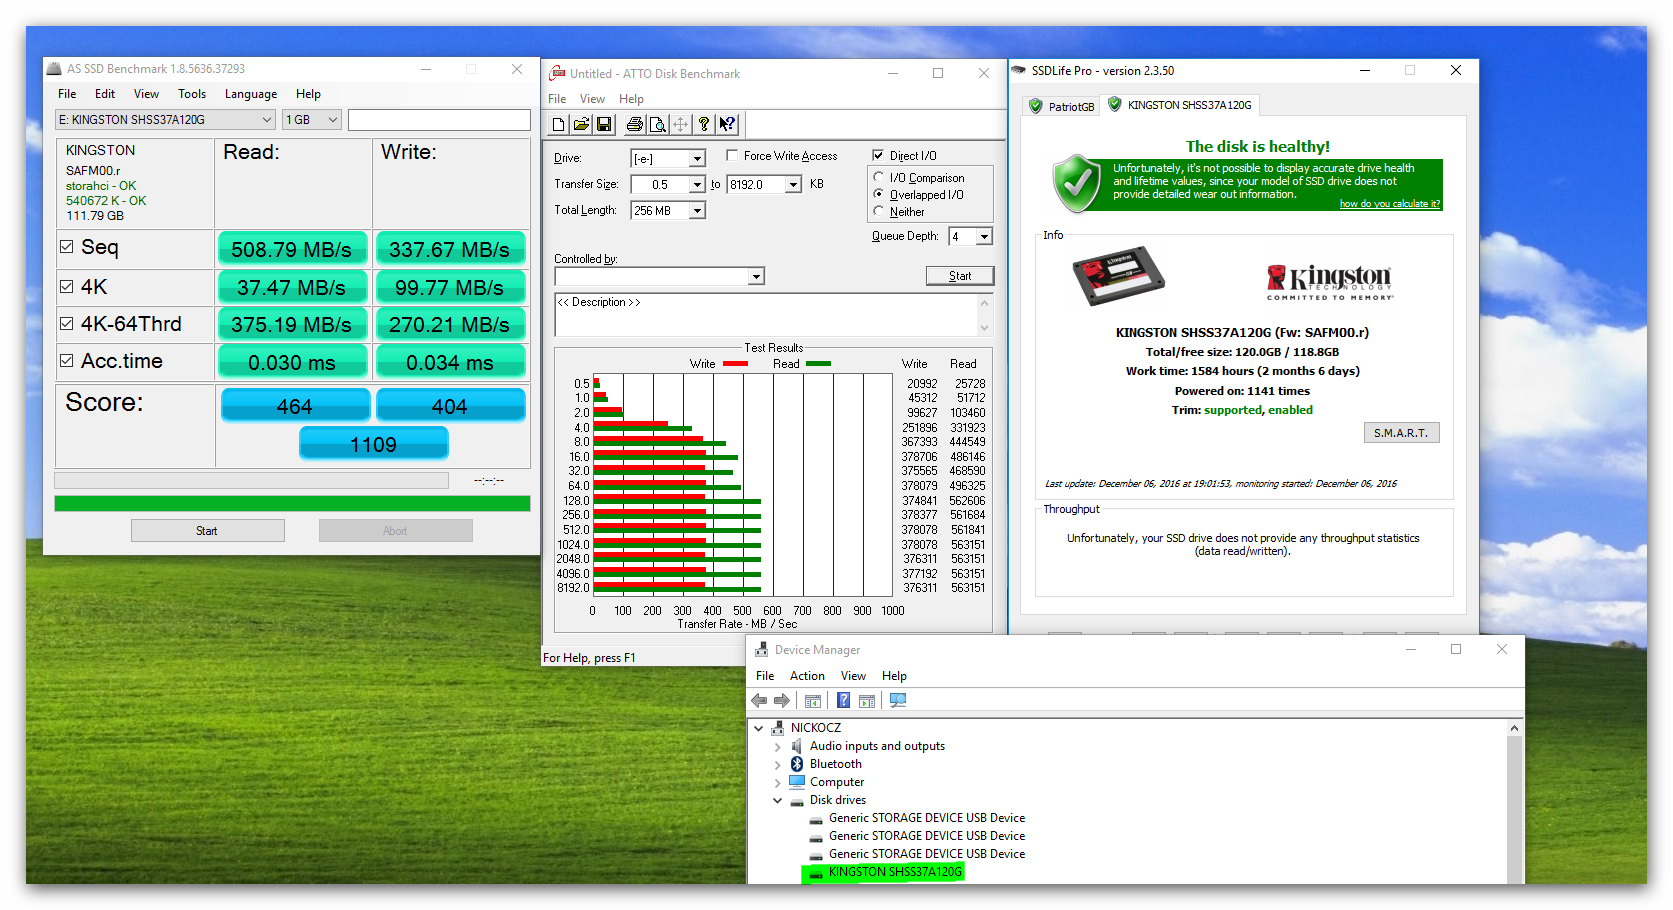Uncheck the 4K test checkbox
The width and height of the screenshot is (1673, 910).
pyautogui.click(x=67, y=287)
